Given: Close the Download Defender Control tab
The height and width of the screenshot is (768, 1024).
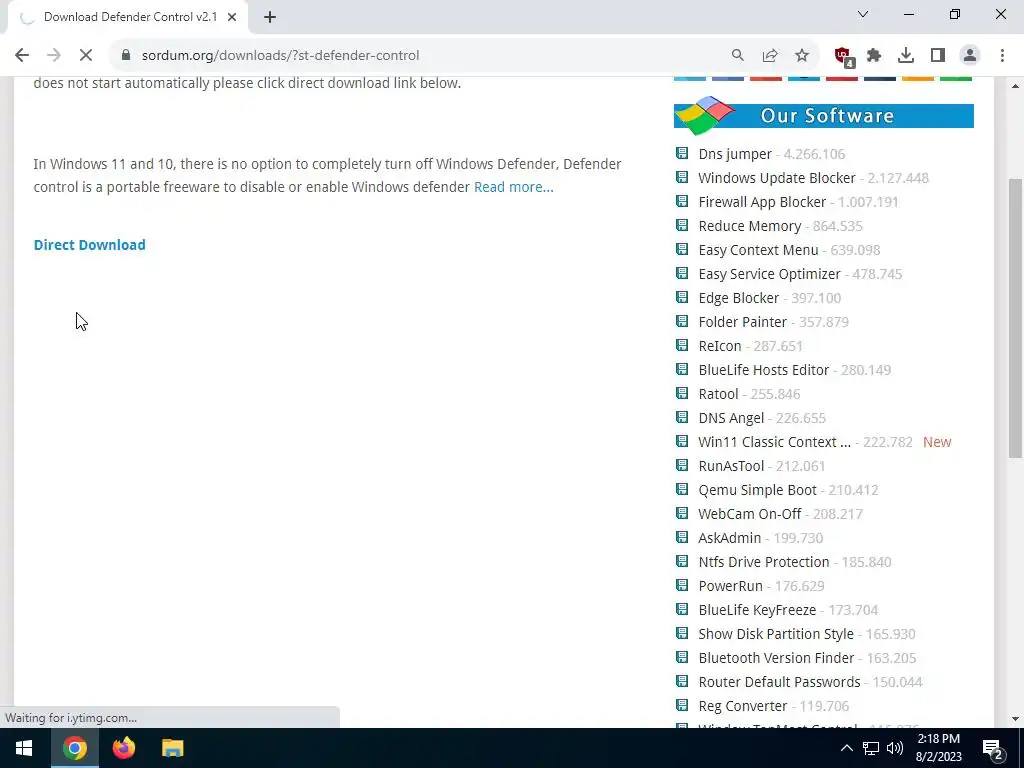Looking at the screenshot, I should [x=232, y=17].
